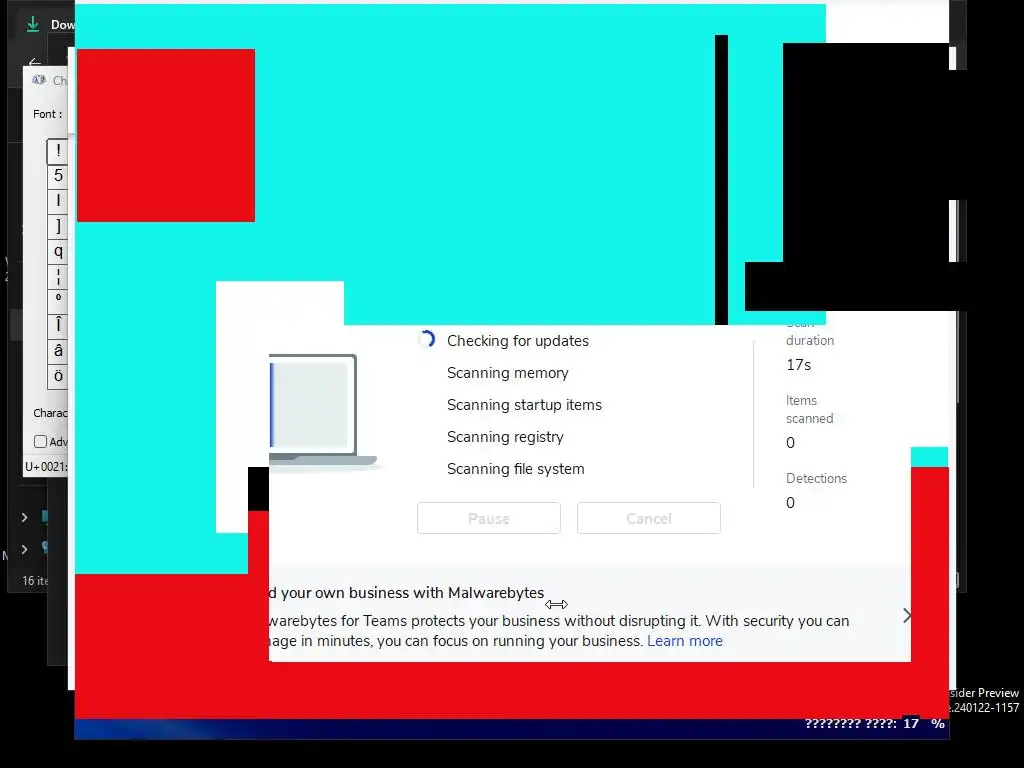Select the 'Î' character cell
The width and height of the screenshot is (1024, 768).
[57, 325]
